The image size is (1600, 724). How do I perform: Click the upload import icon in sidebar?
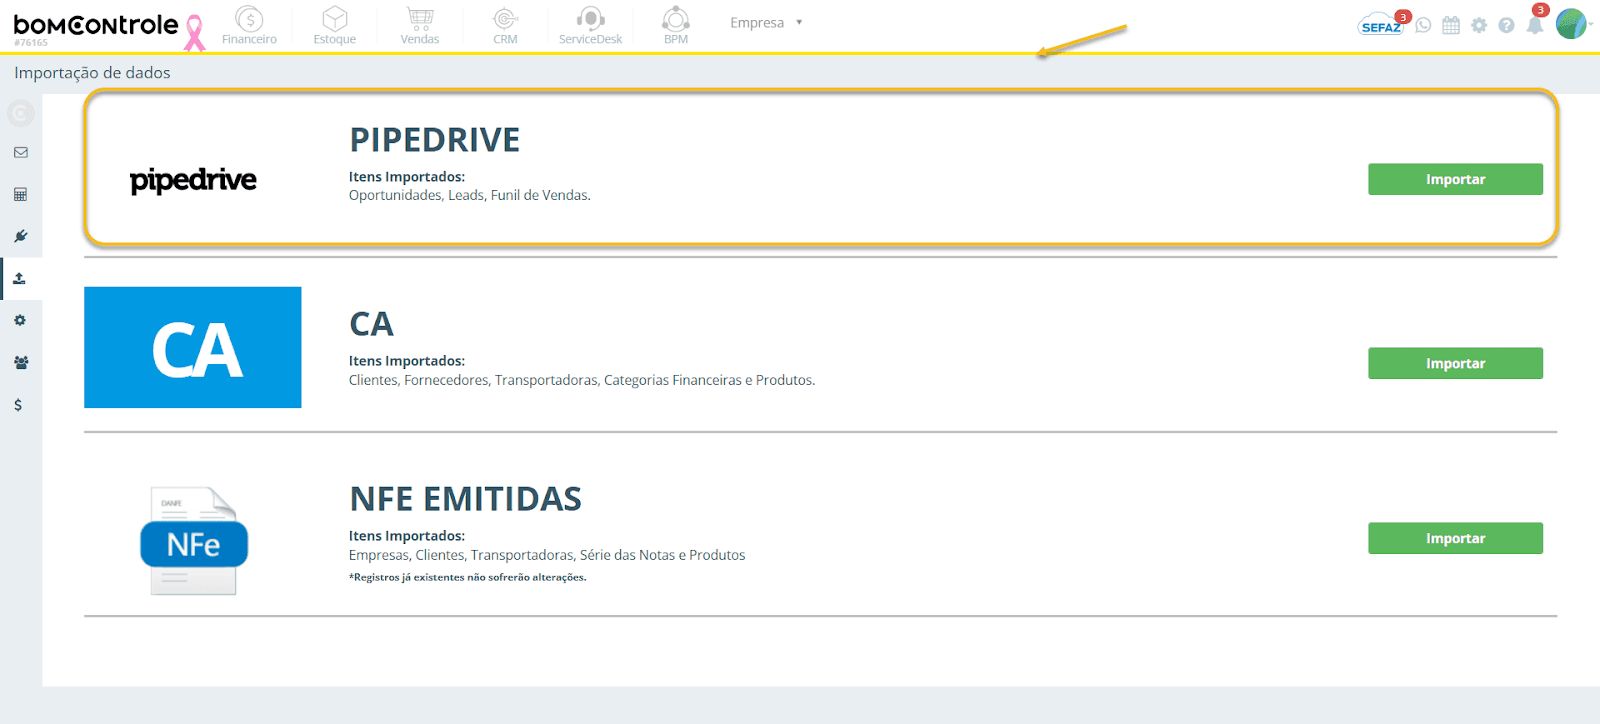coord(19,279)
